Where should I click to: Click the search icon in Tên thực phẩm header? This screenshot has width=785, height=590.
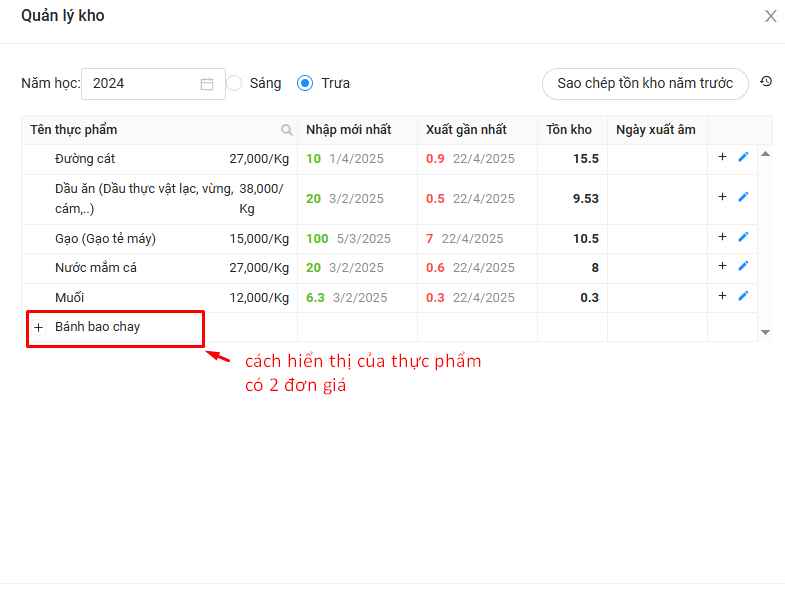287,130
